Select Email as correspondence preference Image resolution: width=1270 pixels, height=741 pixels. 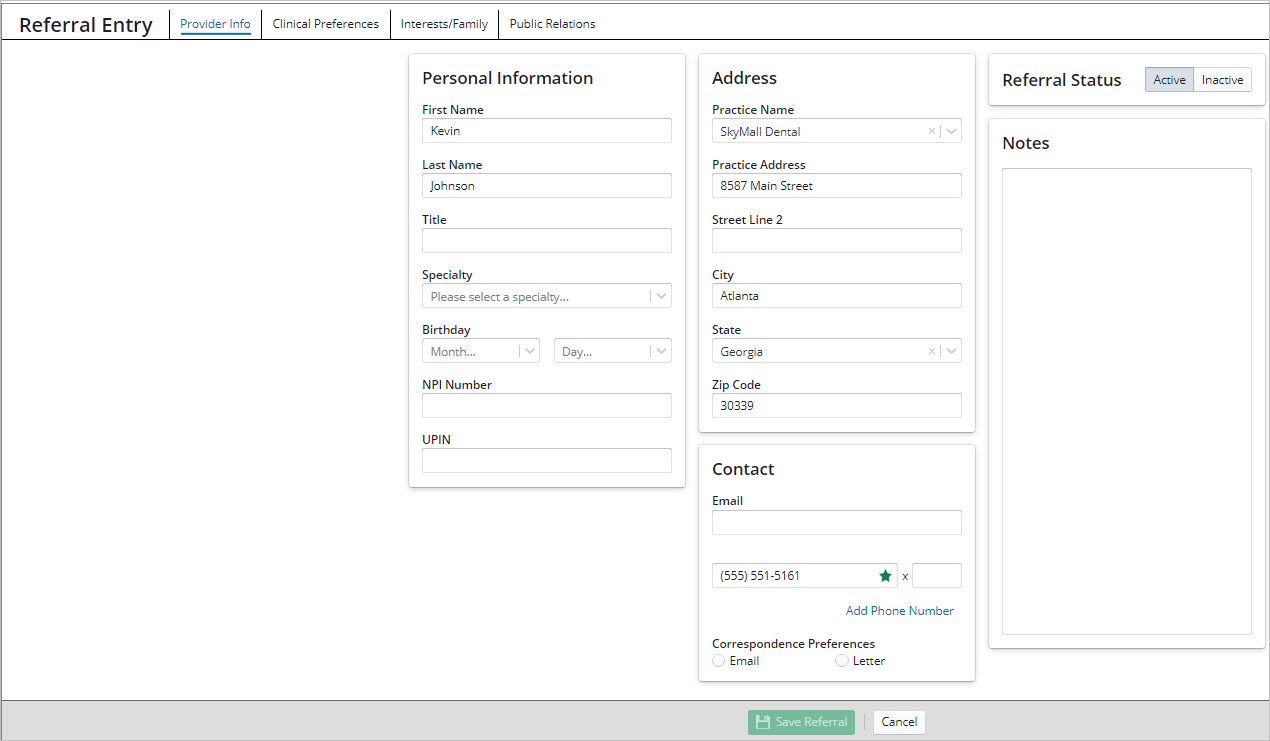[719, 660]
